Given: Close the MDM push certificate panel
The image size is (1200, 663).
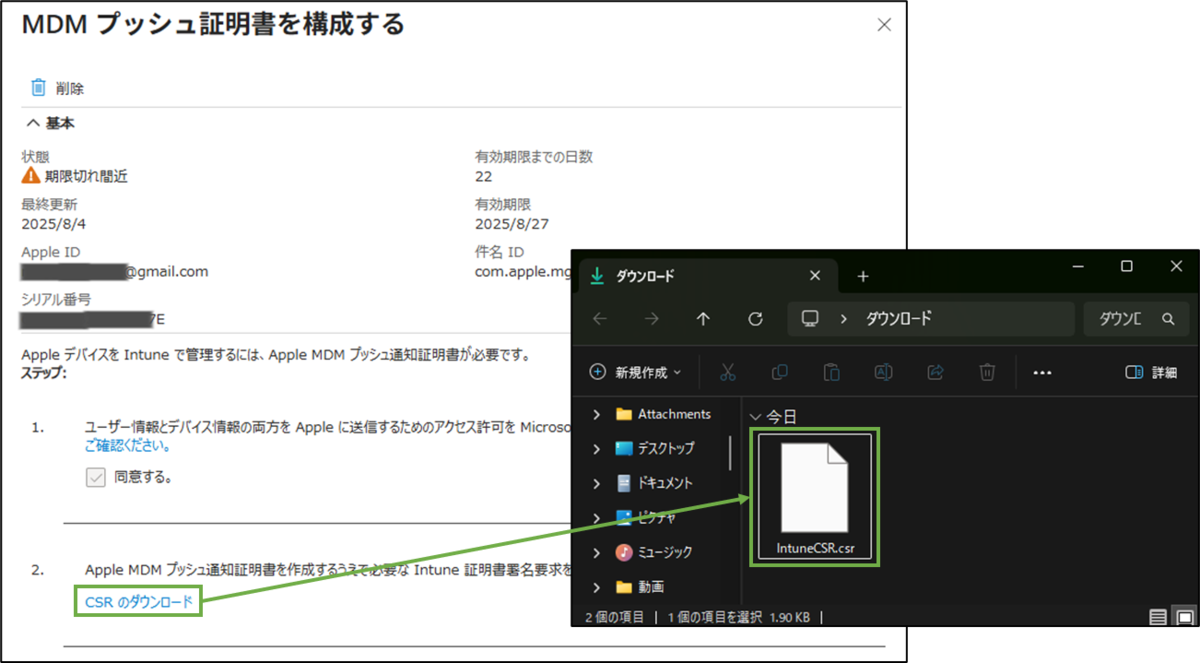Looking at the screenshot, I should click(884, 26).
